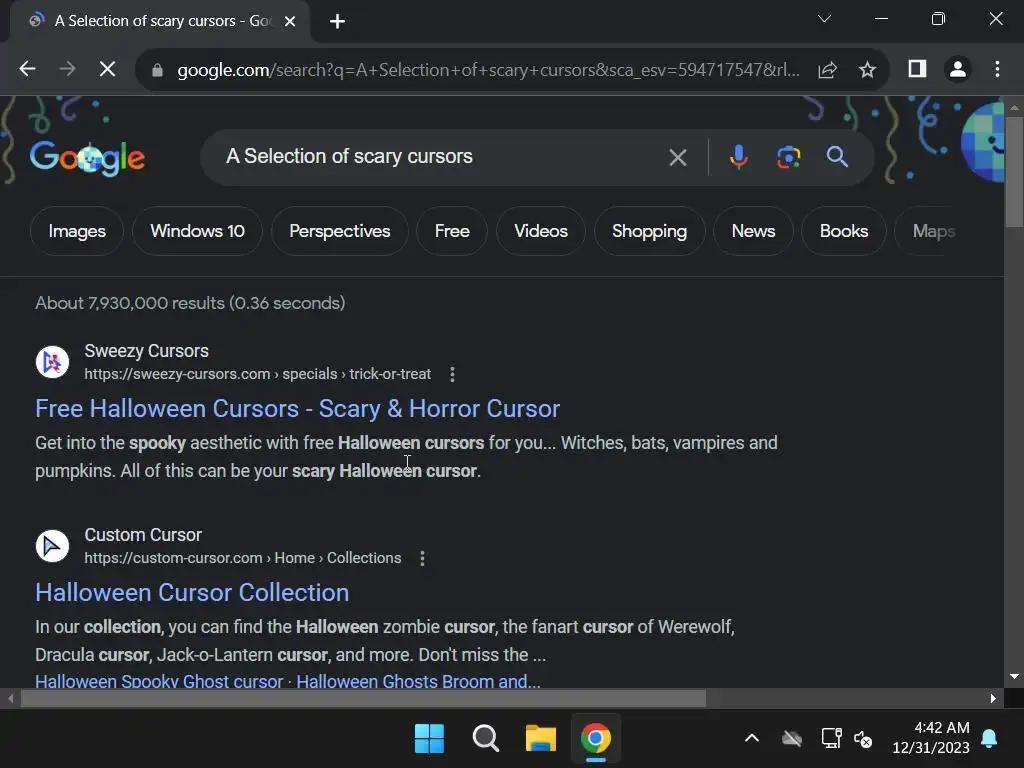The image size is (1024, 768).
Task: Click the OneDrive cloud tray icon
Action: (x=792, y=739)
